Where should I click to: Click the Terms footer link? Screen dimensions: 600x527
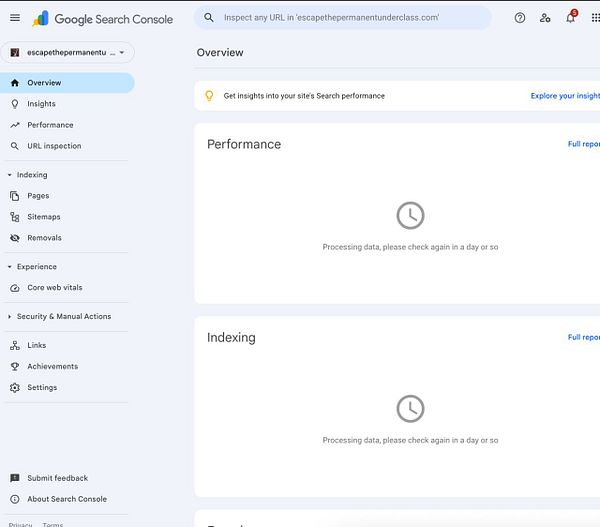(x=53, y=524)
